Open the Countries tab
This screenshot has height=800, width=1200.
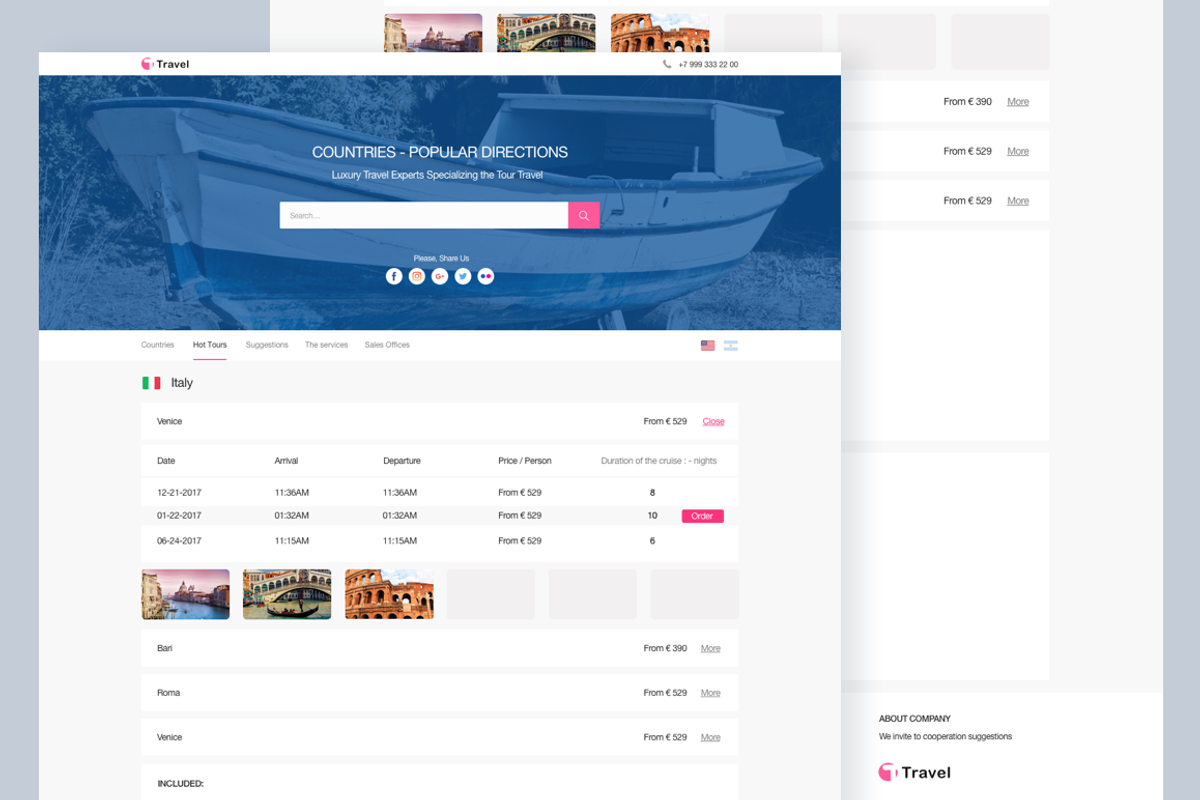(x=158, y=345)
